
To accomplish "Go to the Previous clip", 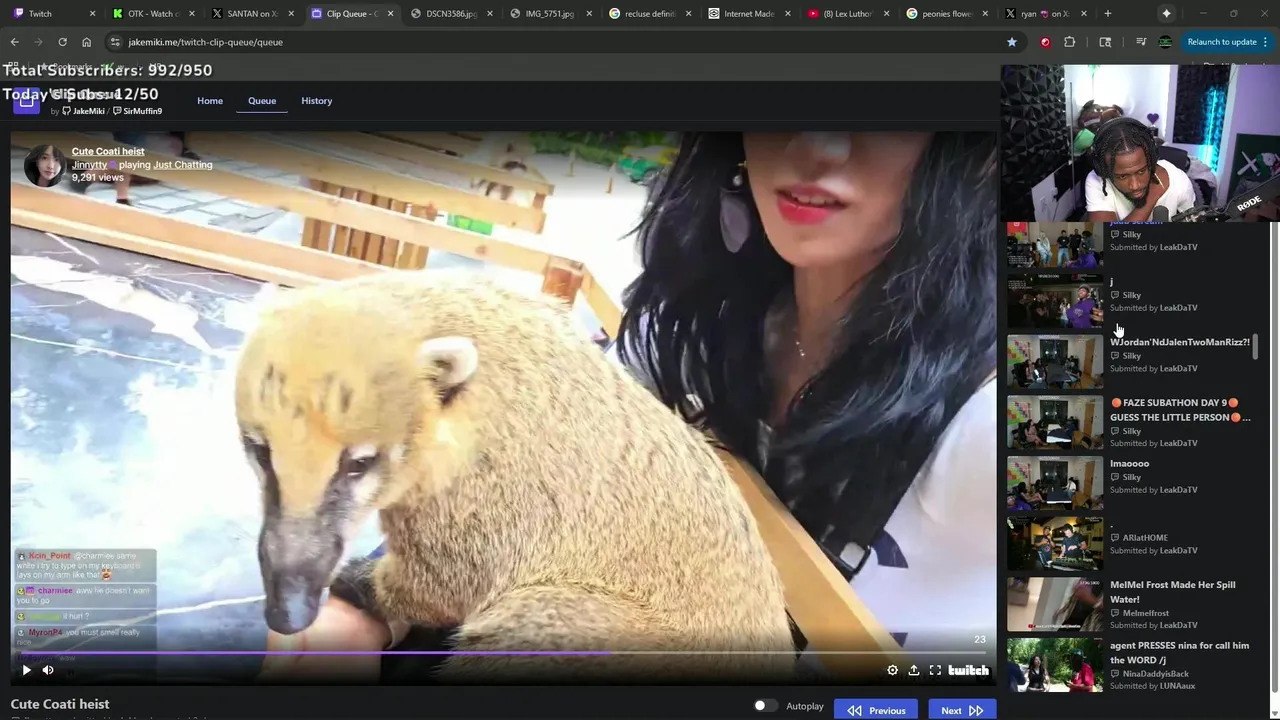I will (x=876, y=710).
